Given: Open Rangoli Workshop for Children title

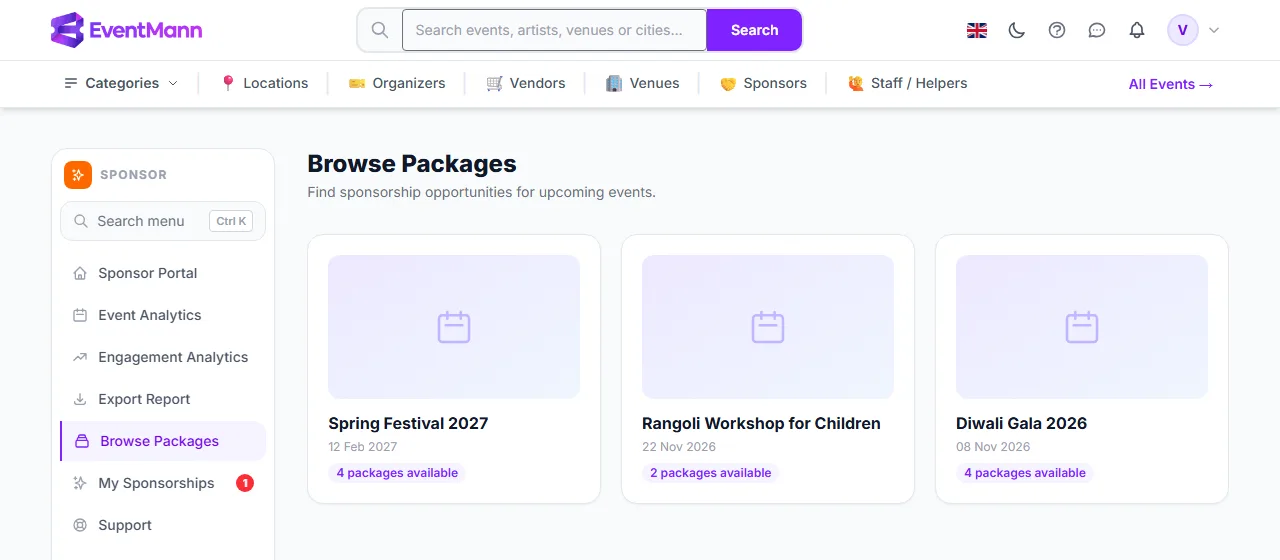Looking at the screenshot, I should [761, 423].
